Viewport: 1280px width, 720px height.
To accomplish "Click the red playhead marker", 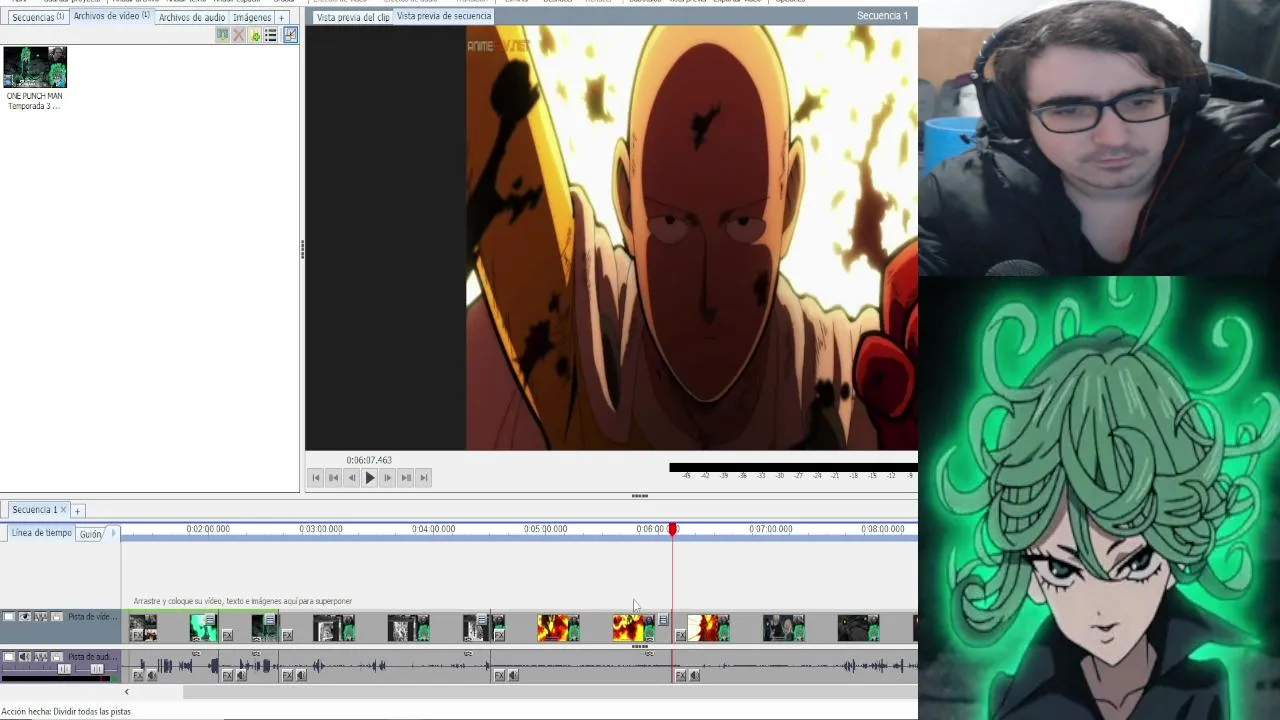I will [673, 529].
